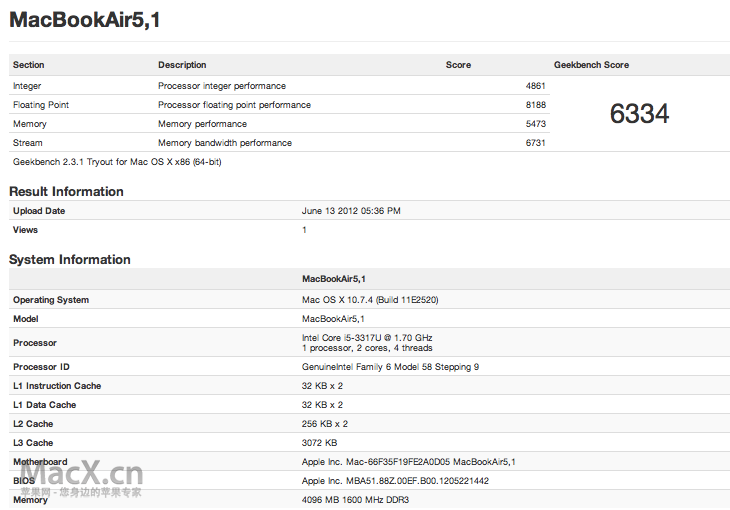
Task: Select the integer score value 4861
Action: click(535, 86)
